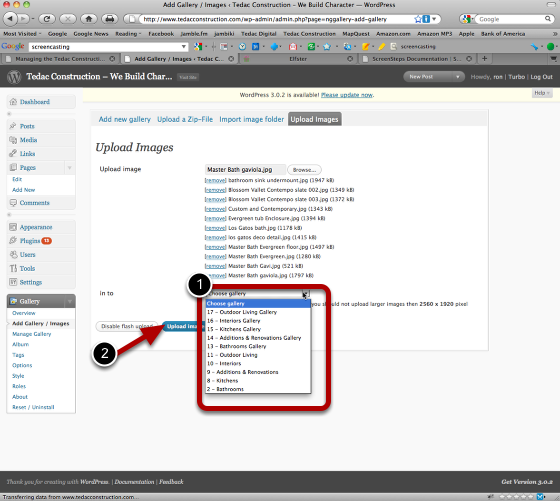The width and height of the screenshot is (560, 501).
Task: Click the search magnifier in Google box
Action: pyautogui.click(x=548, y=19)
